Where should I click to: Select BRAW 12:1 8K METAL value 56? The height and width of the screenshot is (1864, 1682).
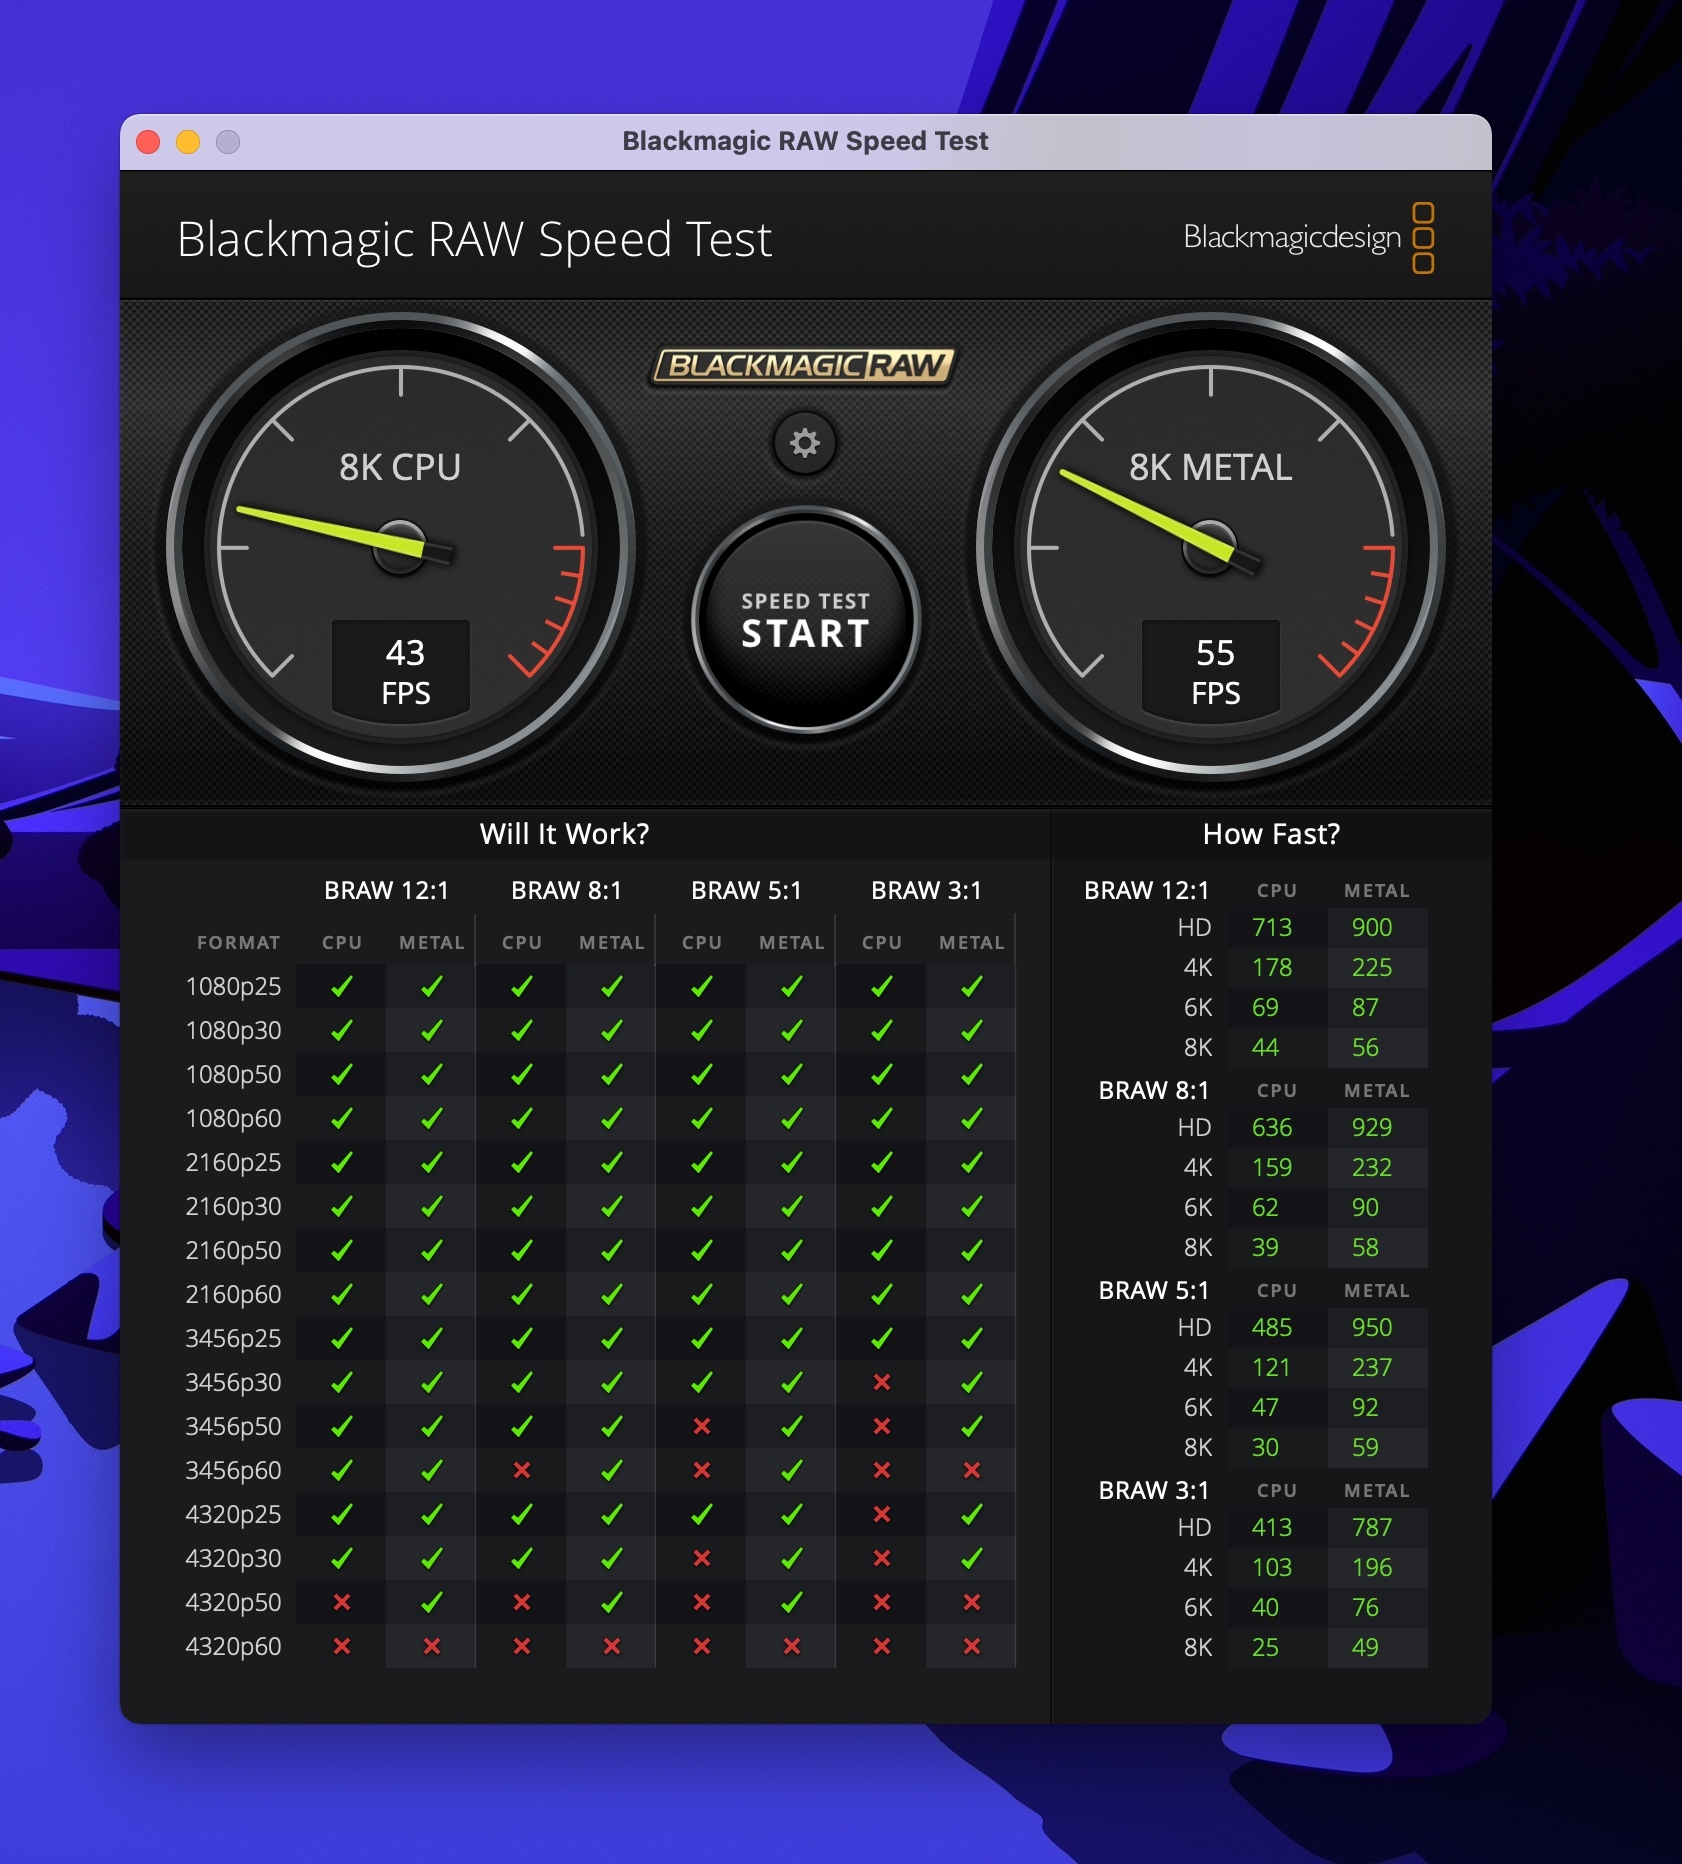click(1365, 1048)
